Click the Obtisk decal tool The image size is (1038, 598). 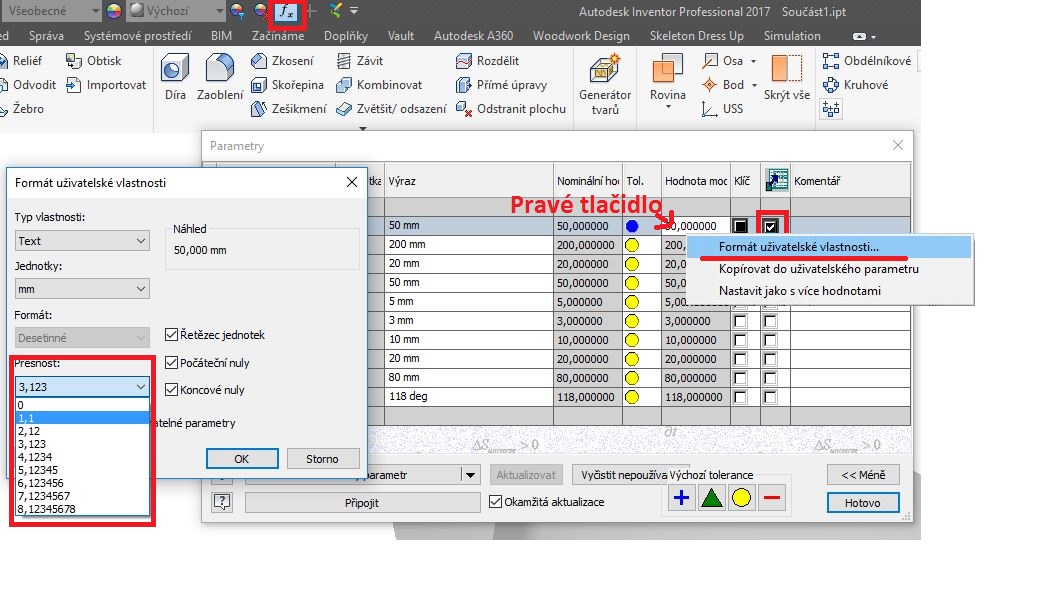coord(93,61)
